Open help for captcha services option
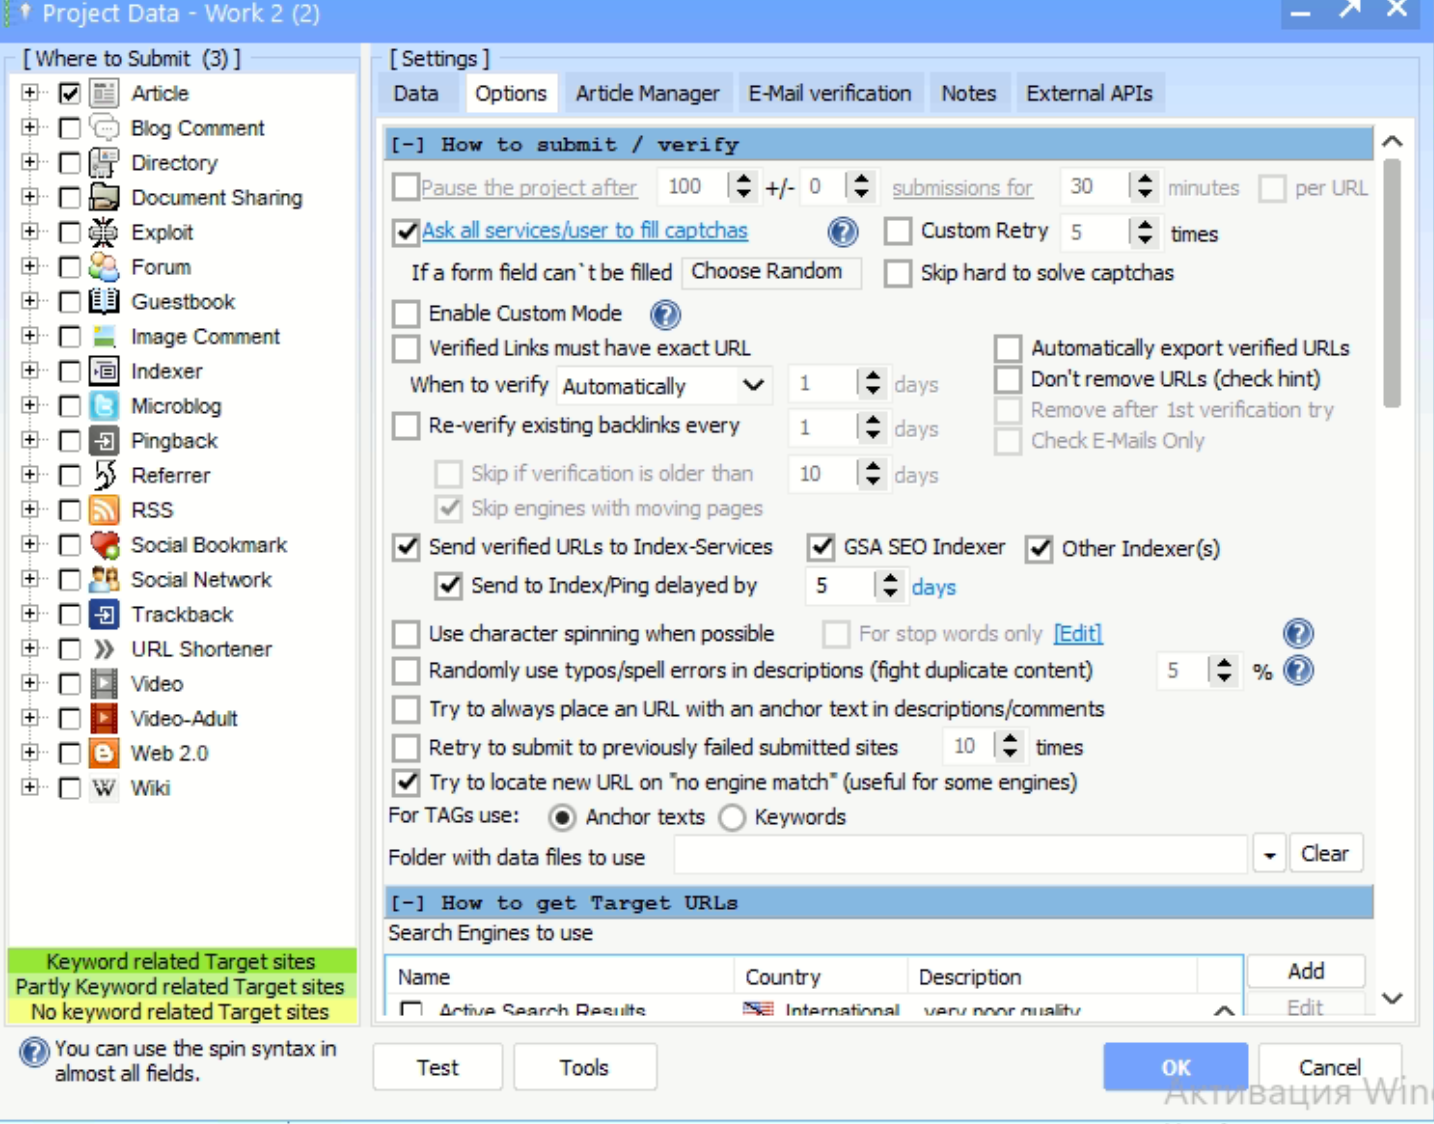Screen dimensions: 1434x1124 click(843, 232)
